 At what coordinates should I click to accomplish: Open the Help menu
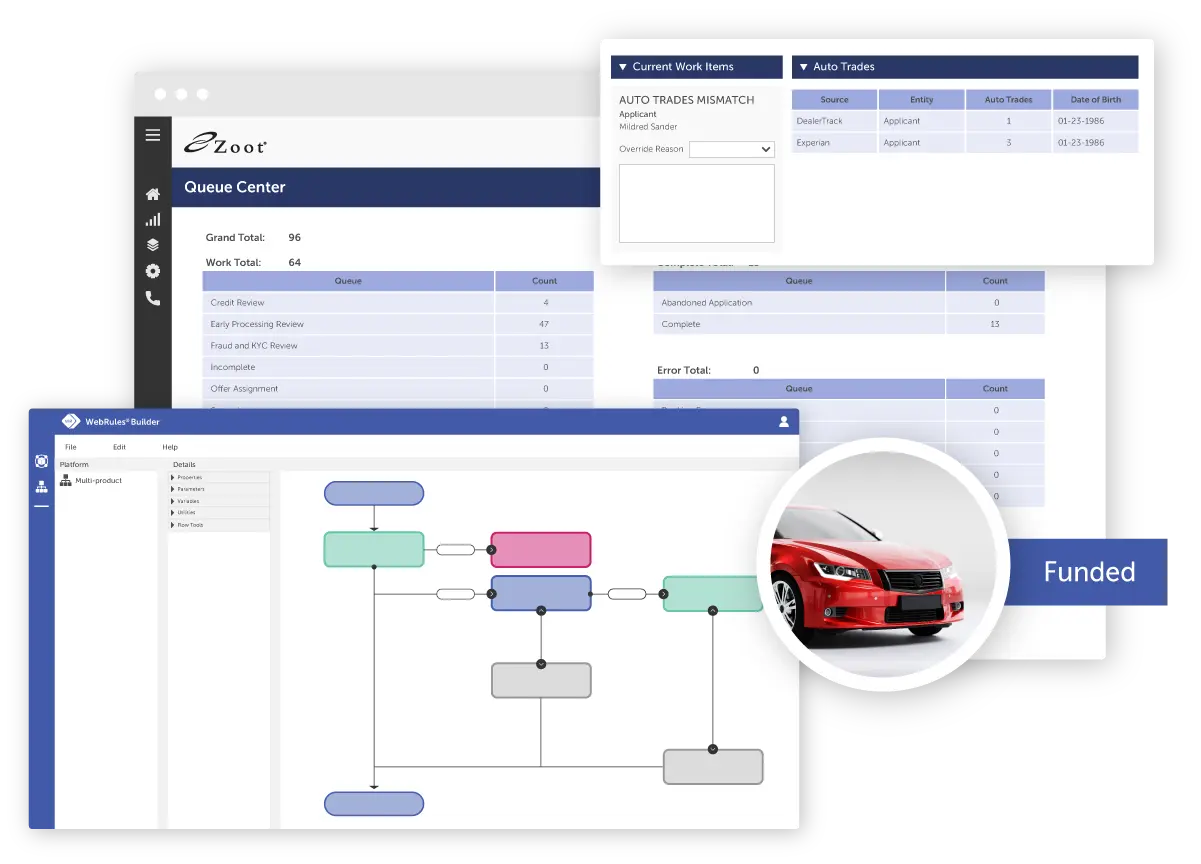(170, 447)
